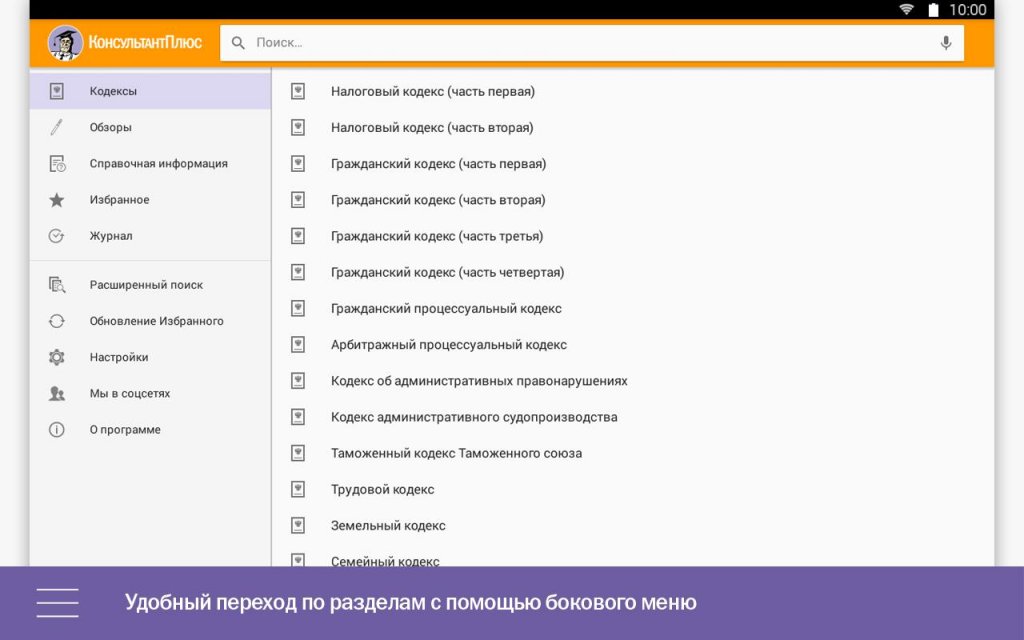Click document icon beside Трудовой кодекс

pyautogui.click(x=298, y=489)
